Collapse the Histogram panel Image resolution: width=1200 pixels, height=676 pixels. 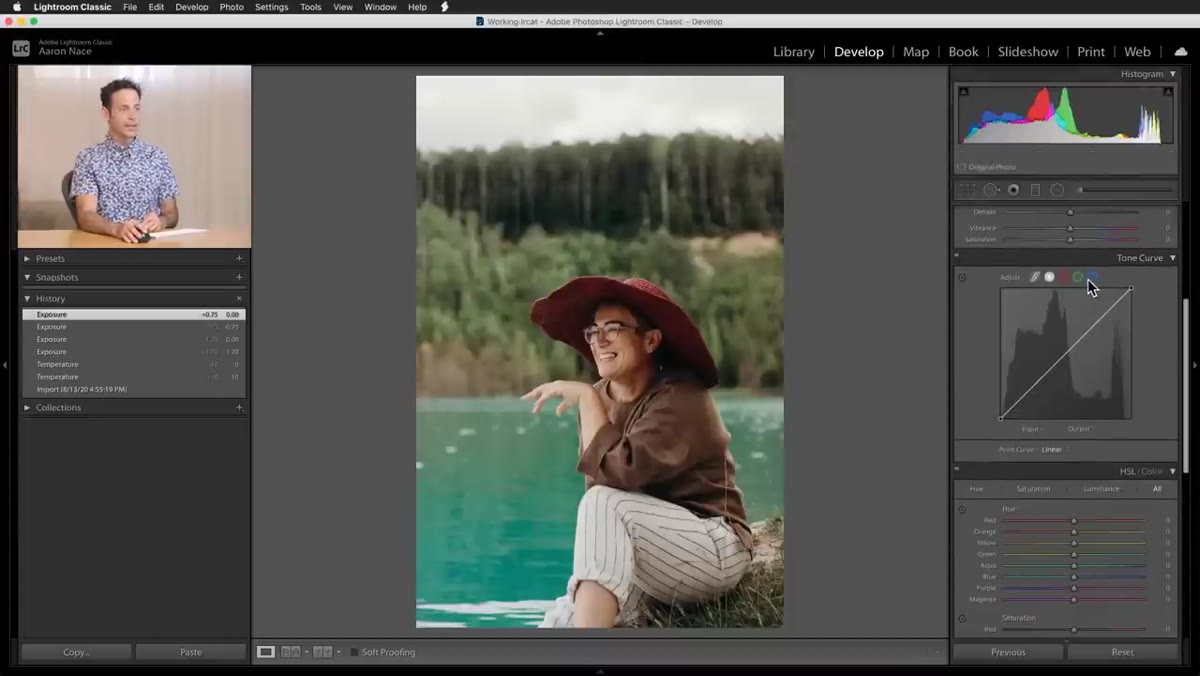[1173, 74]
